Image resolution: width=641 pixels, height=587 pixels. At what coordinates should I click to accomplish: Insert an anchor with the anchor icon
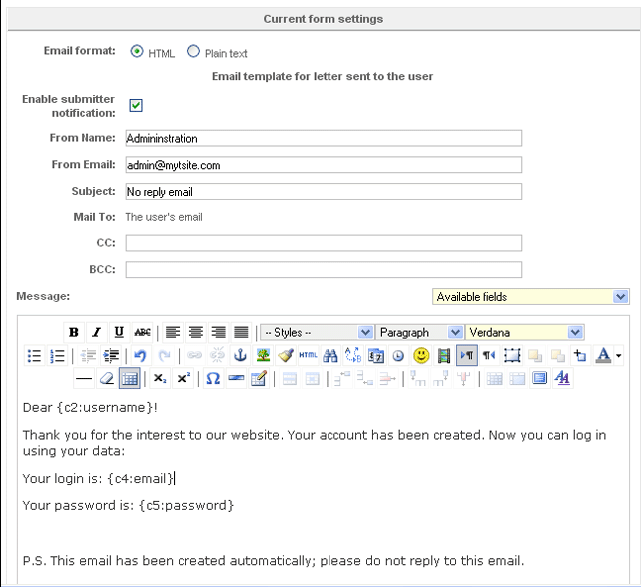[x=240, y=356]
